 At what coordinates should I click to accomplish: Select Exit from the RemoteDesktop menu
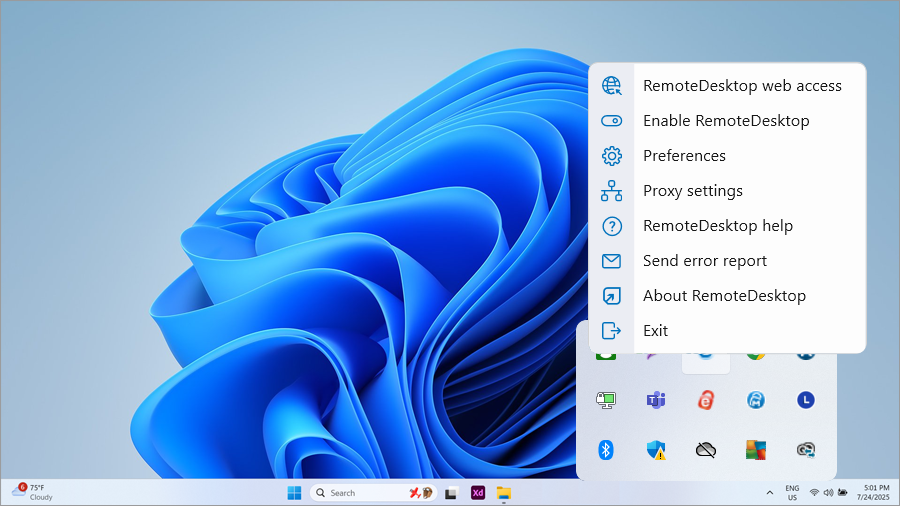tap(727, 330)
